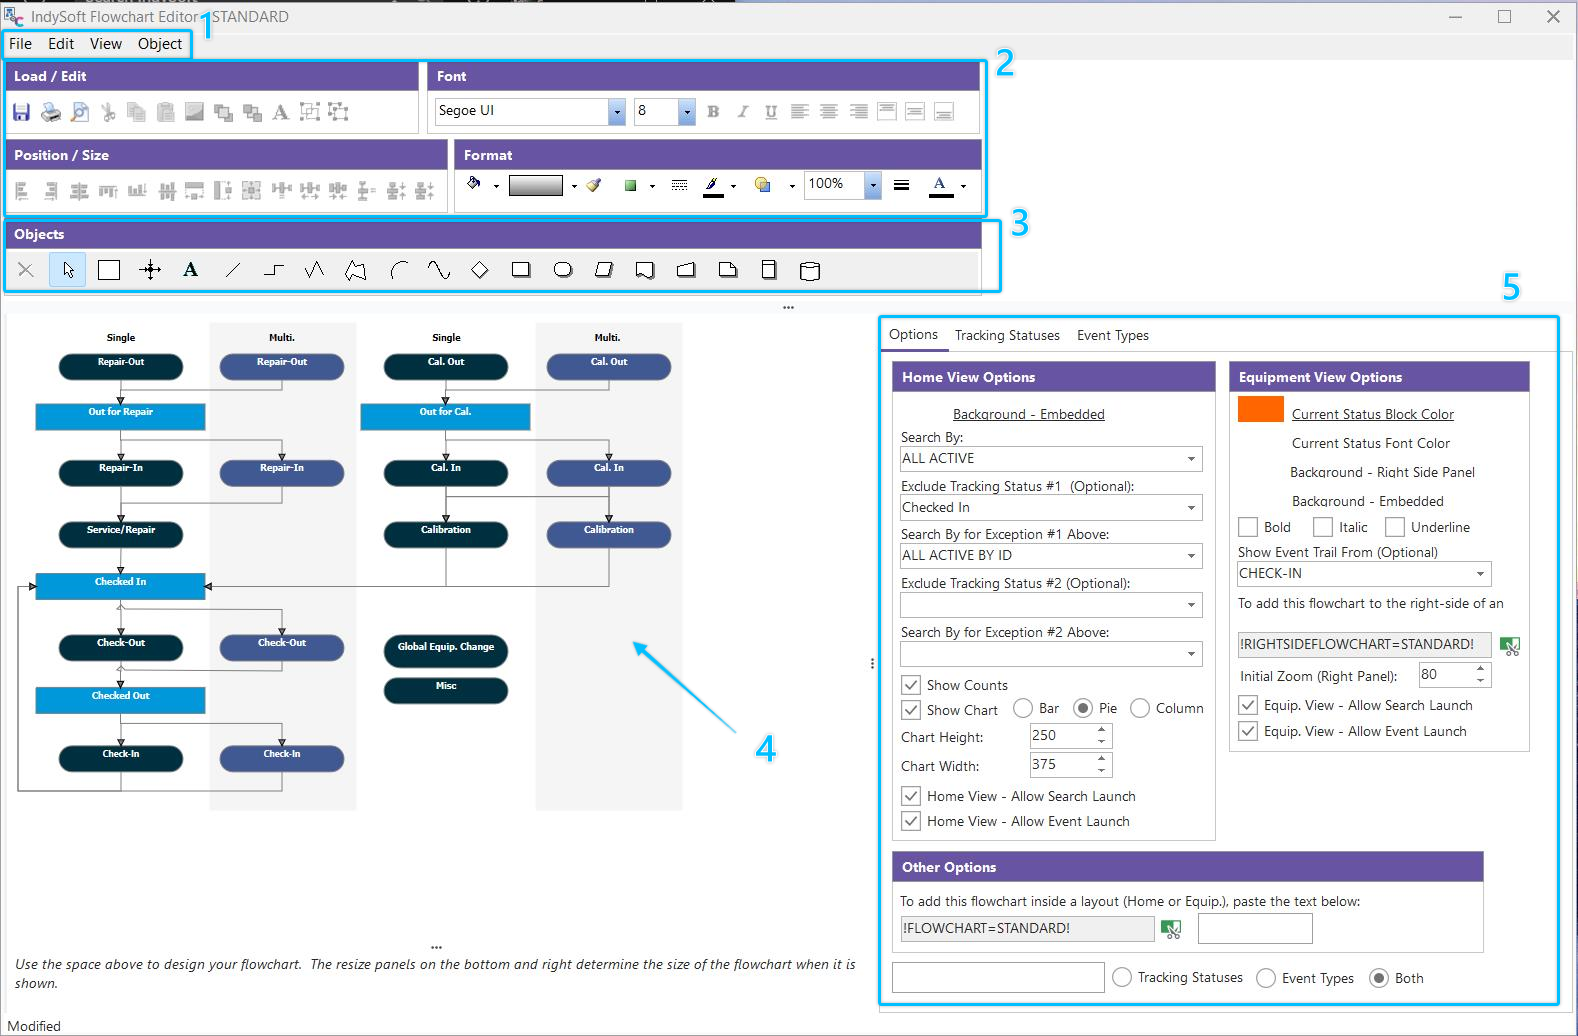1578x1036 pixels.
Task: Select the Bar chart radio button
Action: (x=1023, y=708)
